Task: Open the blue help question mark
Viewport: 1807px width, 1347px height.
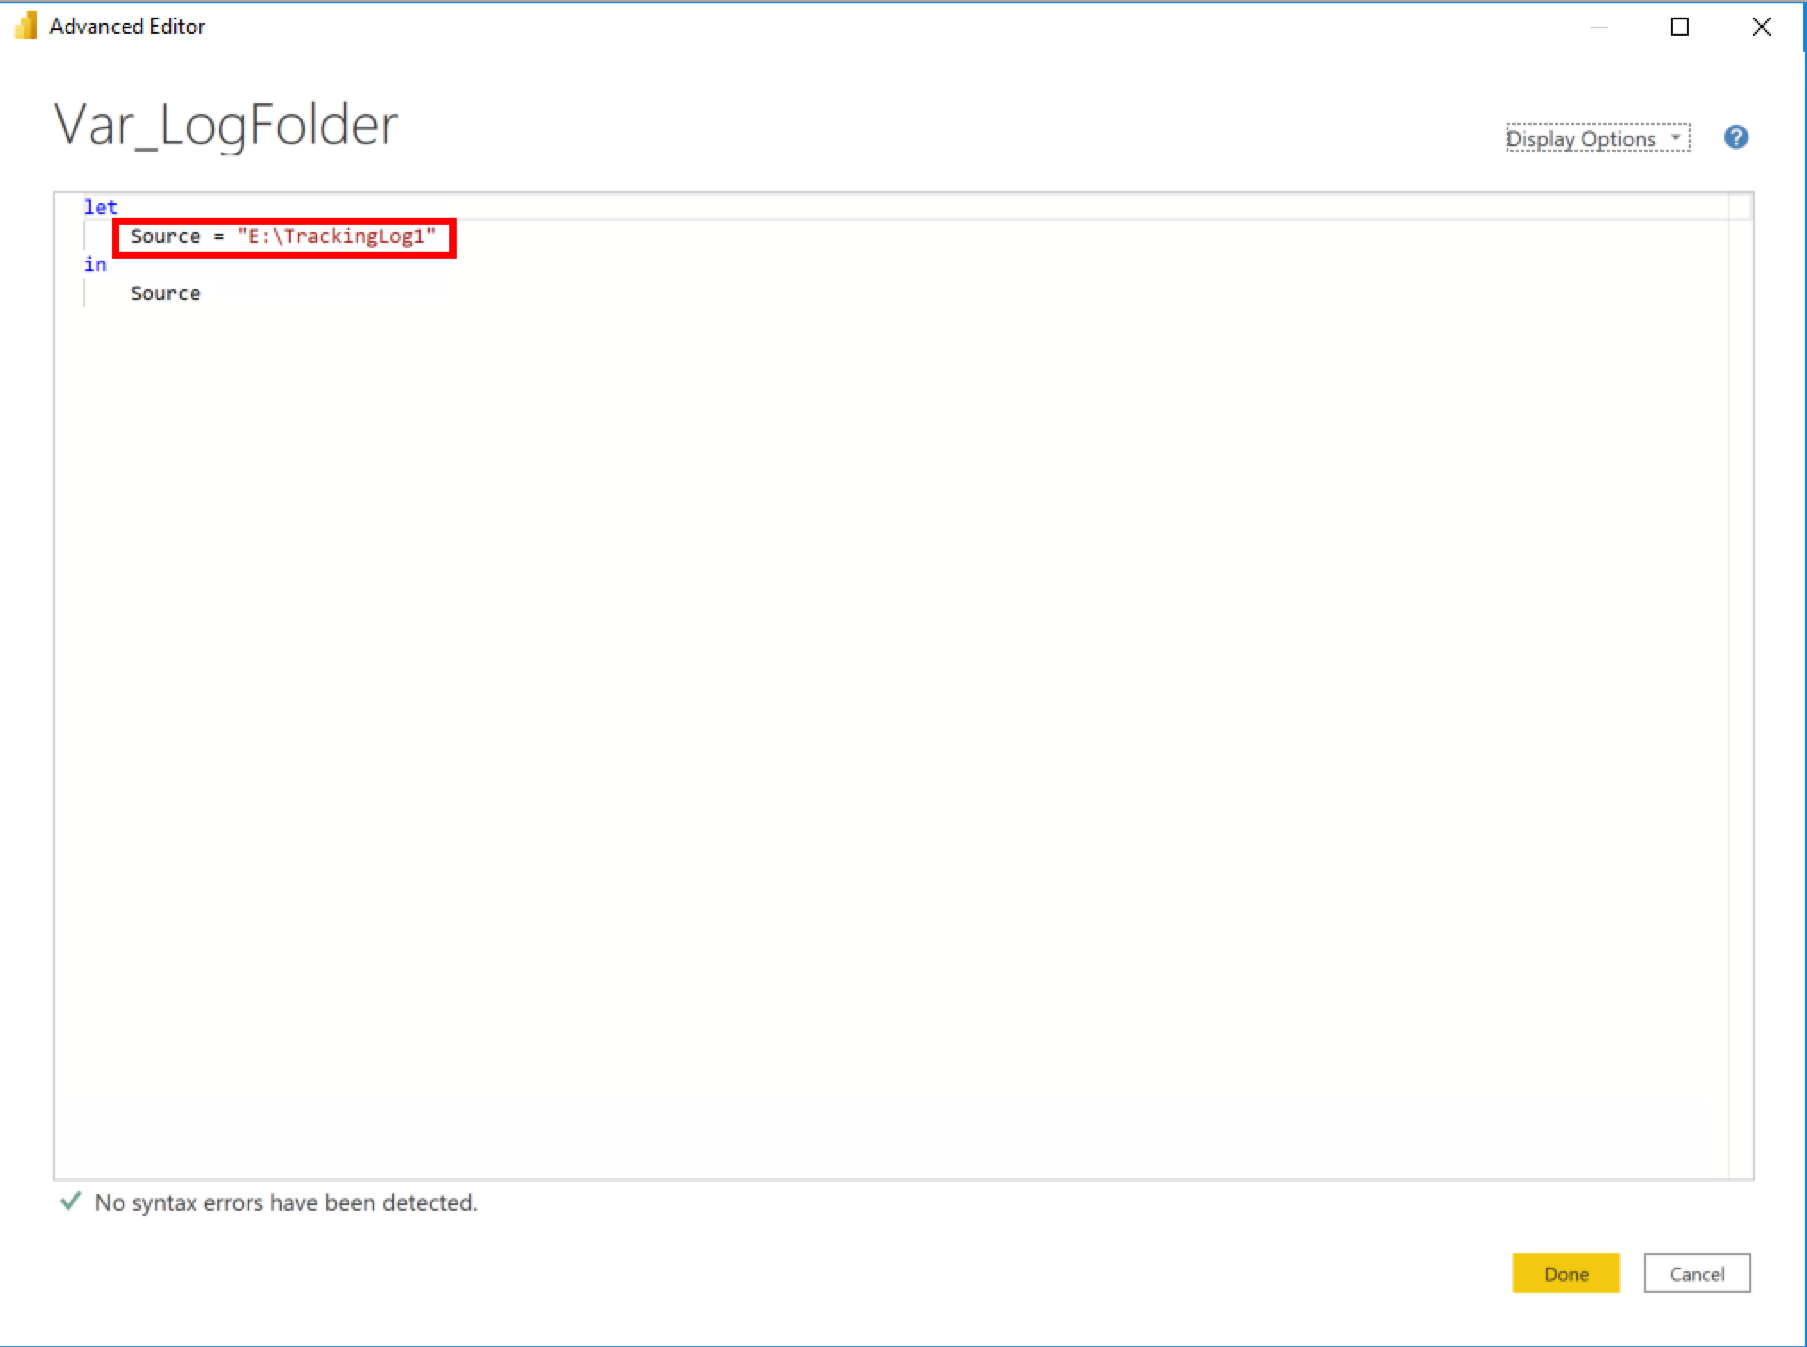Action: pos(1737,138)
